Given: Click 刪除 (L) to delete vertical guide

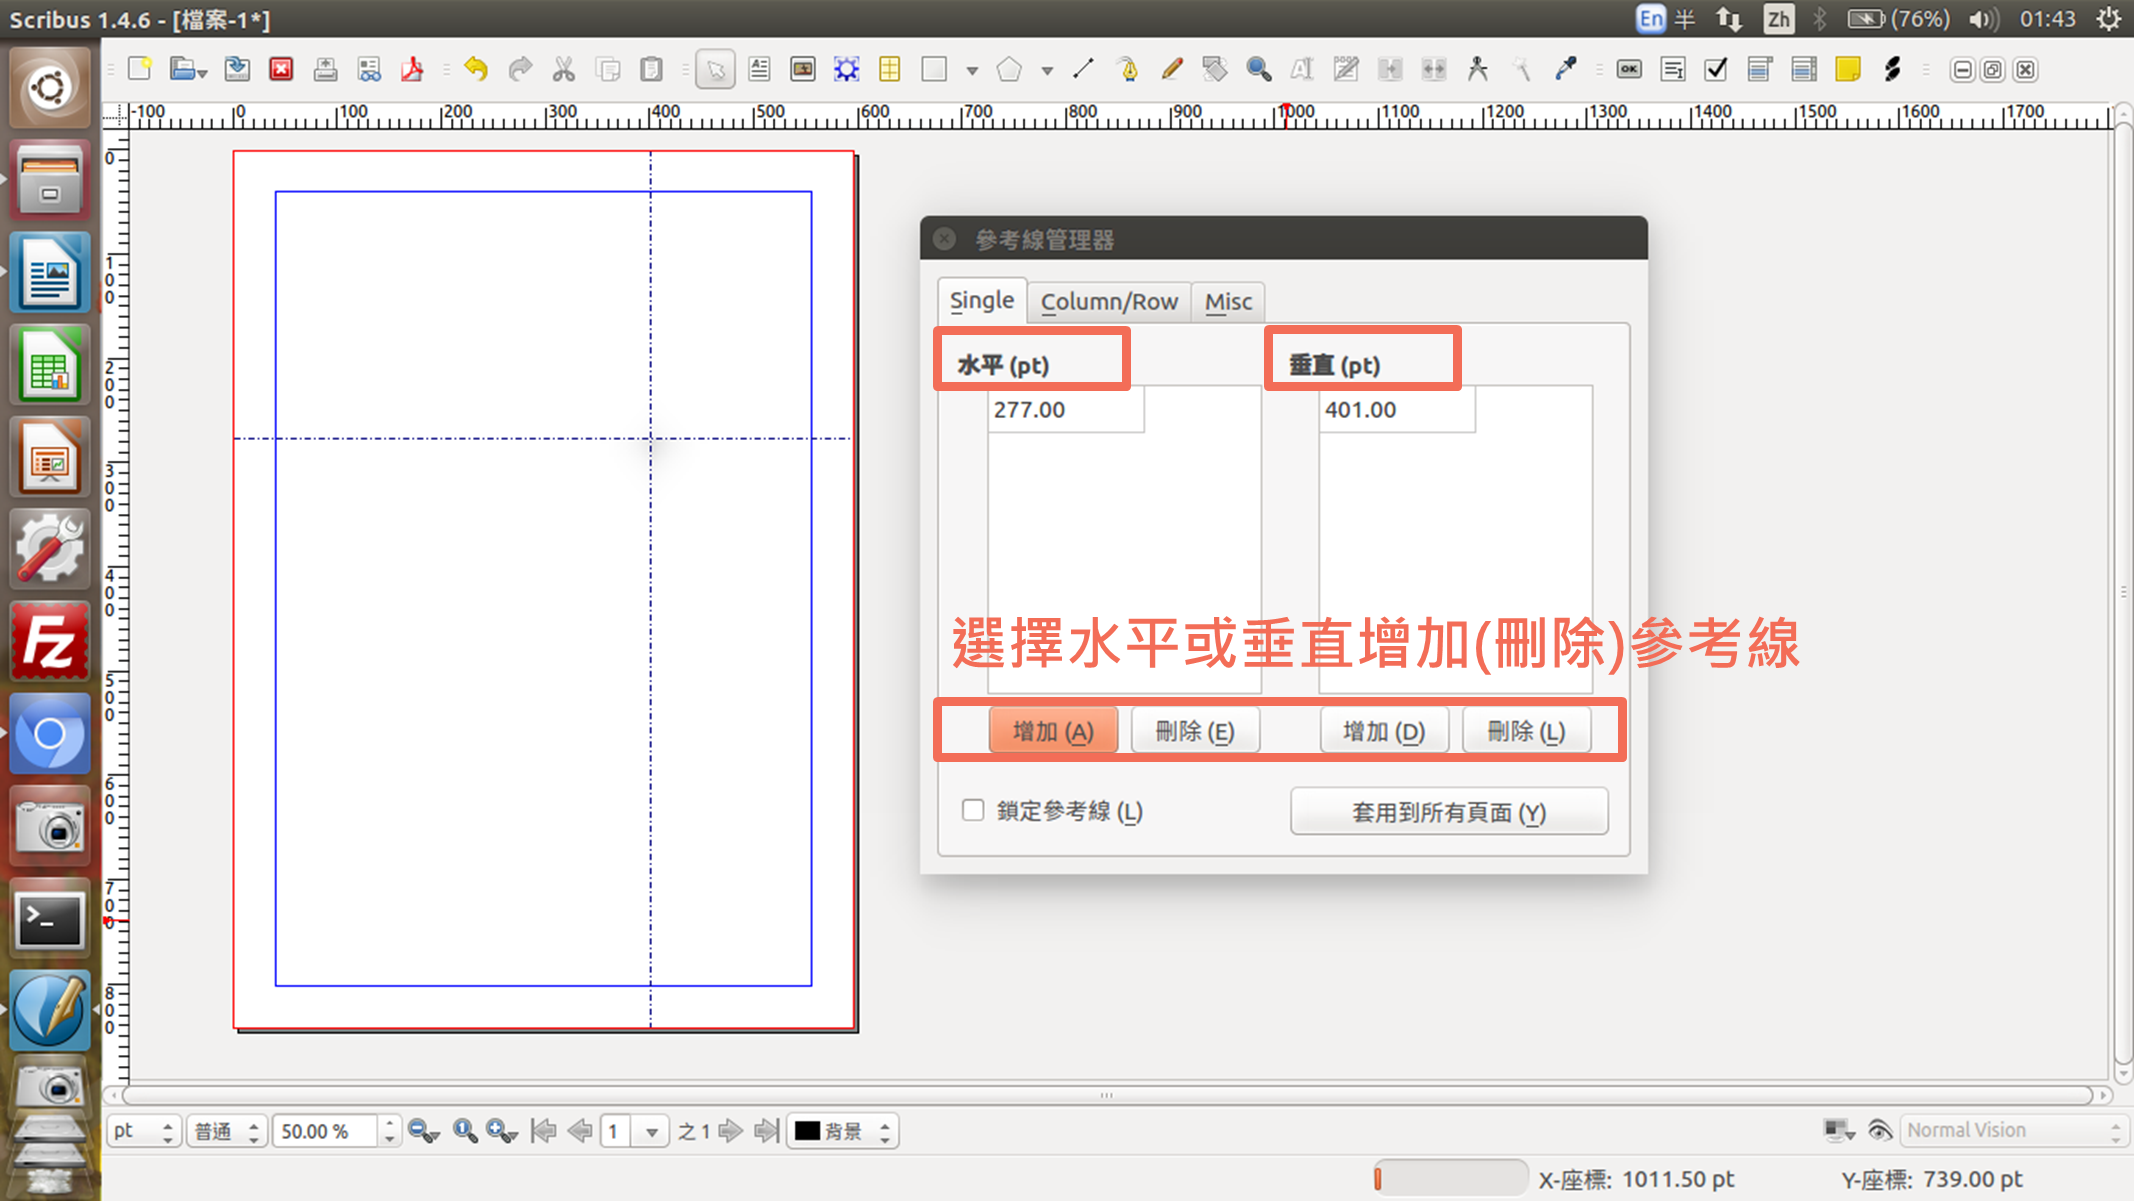Looking at the screenshot, I should pyautogui.click(x=1526, y=731).
